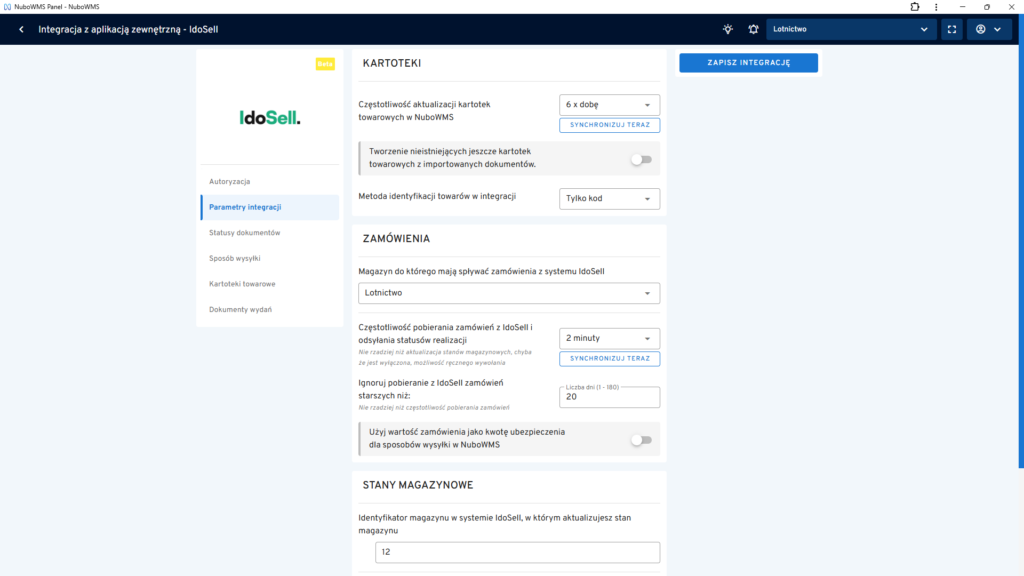The width and height of the screenshot is (1024, 576).
Task: Click Synchronizuj teraz under Kartoteki
Action: click(x=609, y=126)
